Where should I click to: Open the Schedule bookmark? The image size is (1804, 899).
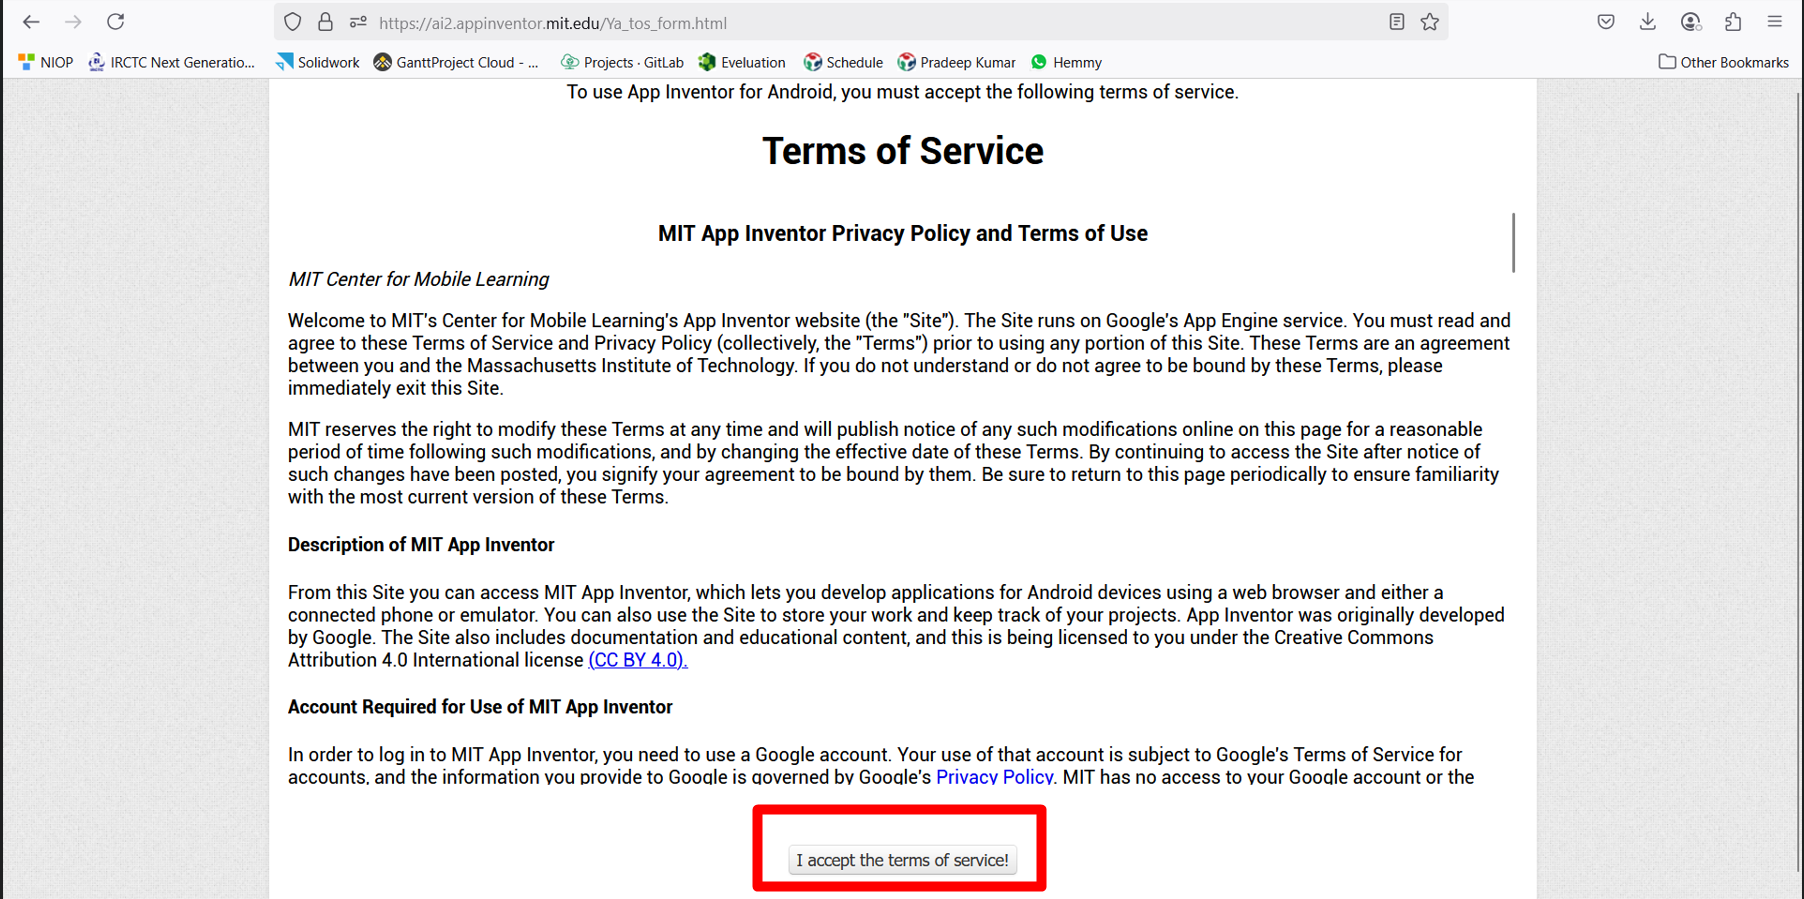[843, 62]
